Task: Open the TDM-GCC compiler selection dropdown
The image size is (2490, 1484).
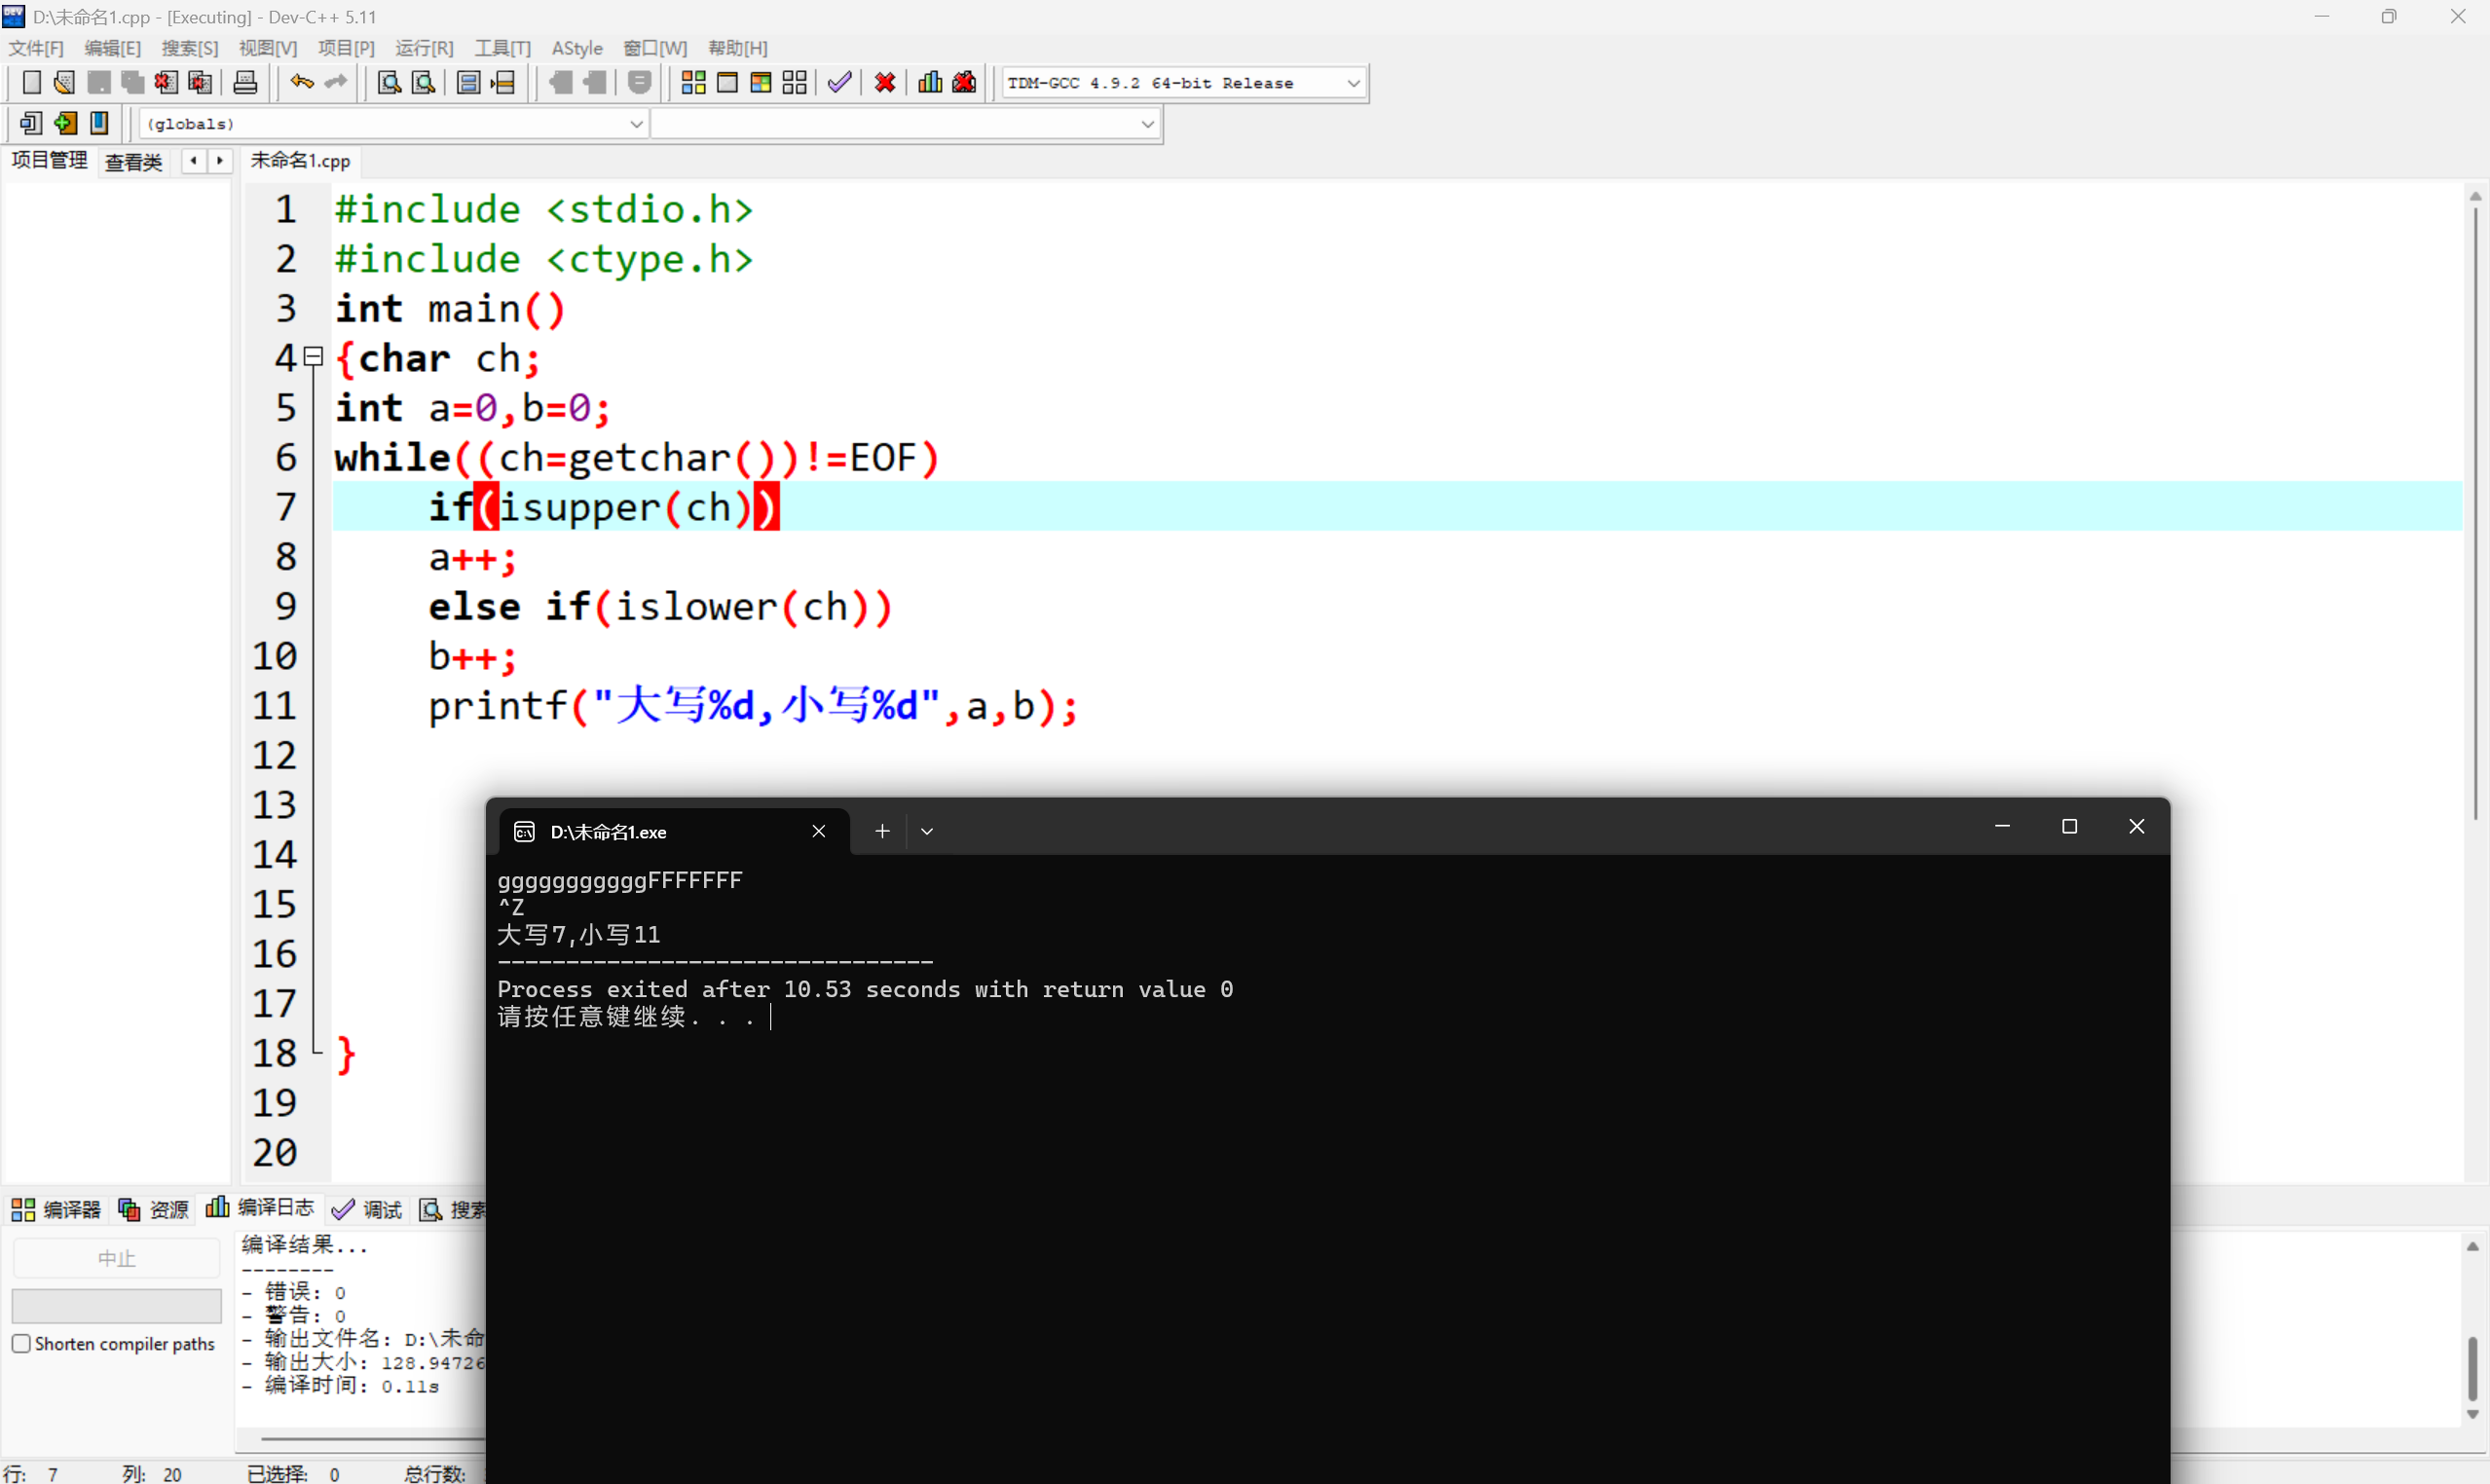Action: tap(1353, 83)
